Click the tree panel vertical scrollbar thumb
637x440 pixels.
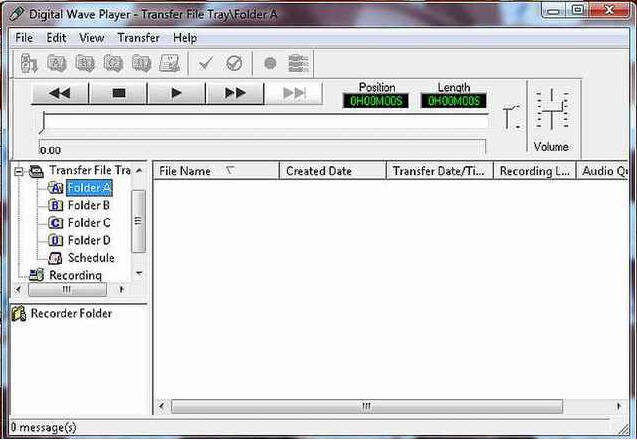(139, 221)
